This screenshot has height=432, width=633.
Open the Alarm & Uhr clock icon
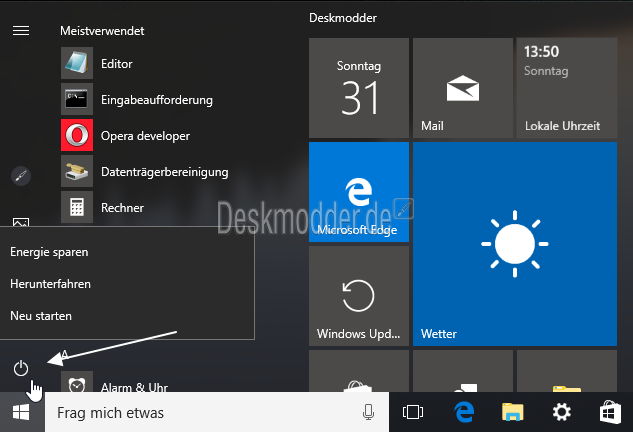tap(77, 382)
